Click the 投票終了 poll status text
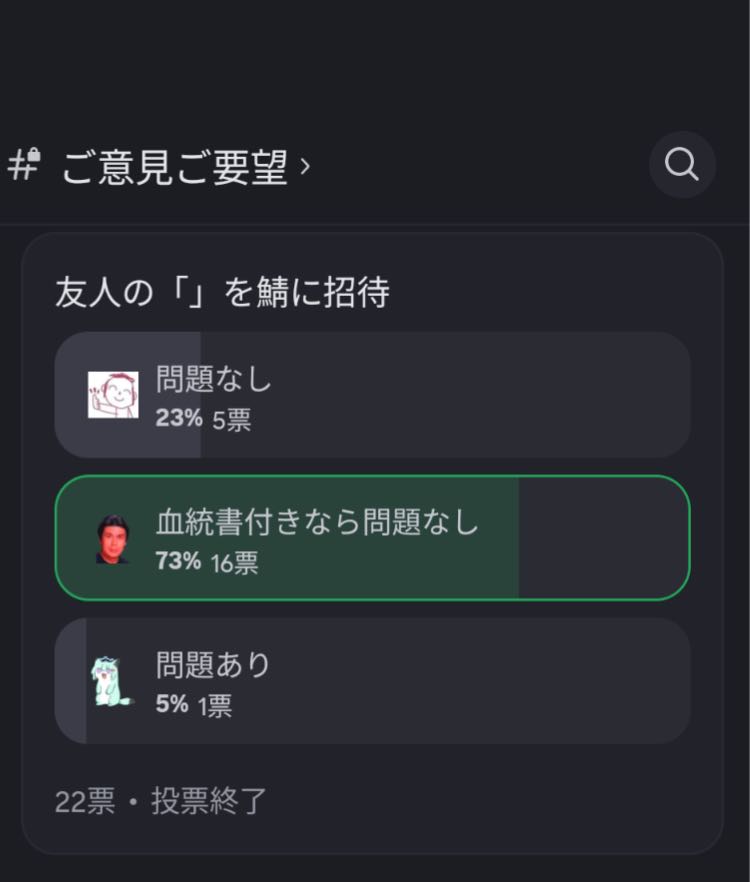The width and height of the screenshot is (750, 882). coord(209,802)
